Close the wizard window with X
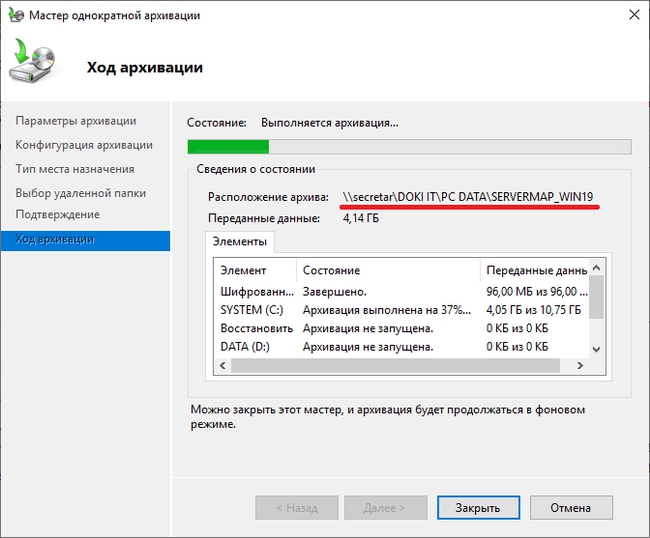This screenshot has height=538, width=650. (633, 15)
